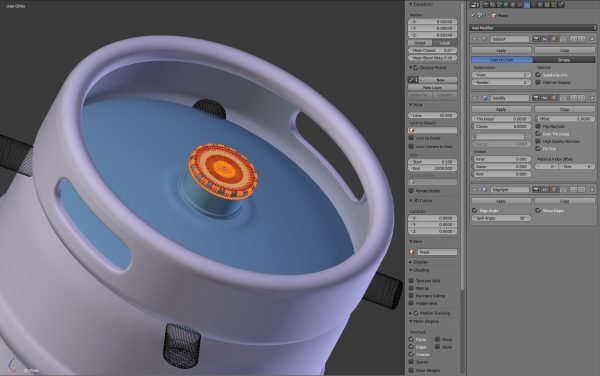Toggle Fill Rim checkbox
The height and width of the screenshot is (376, 600).
point(538,148)
